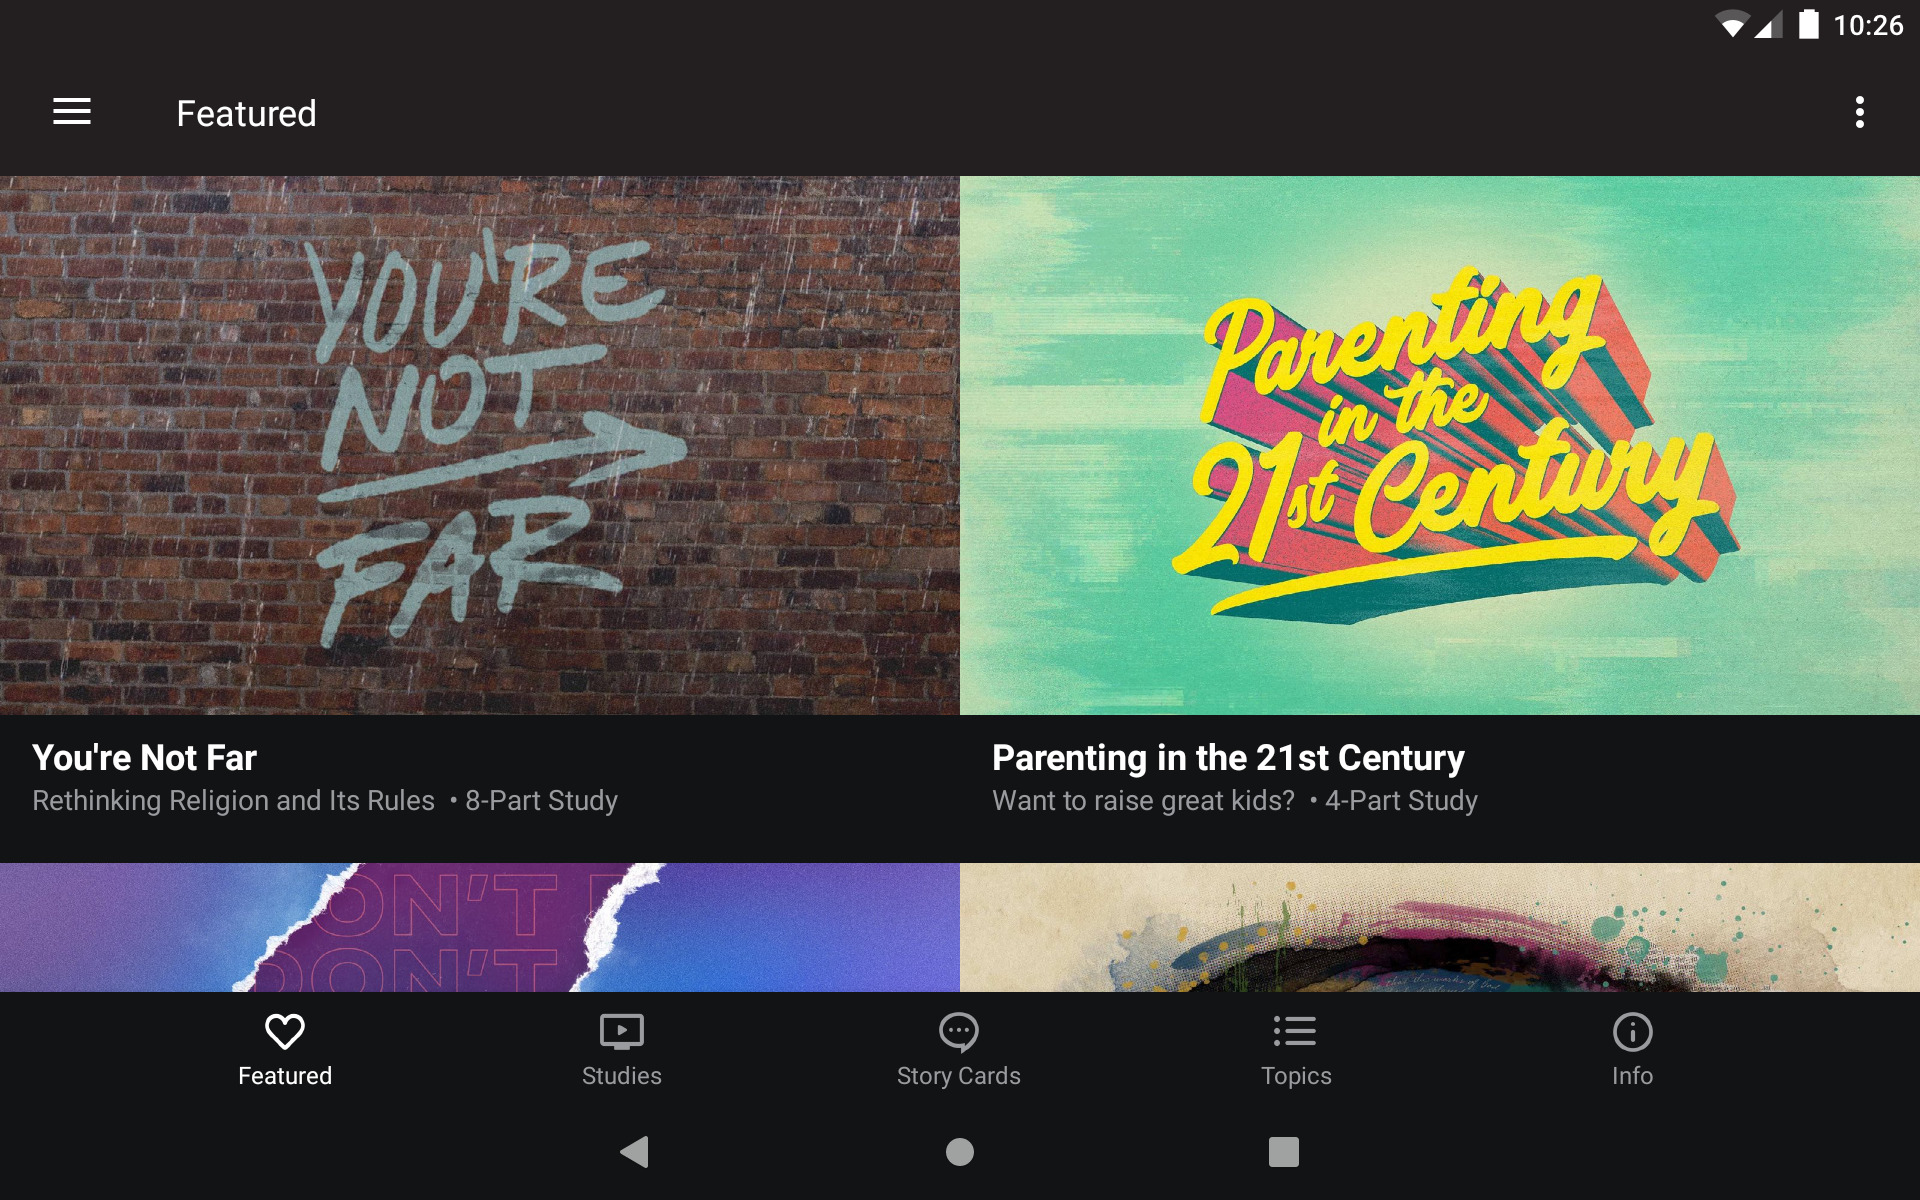Open the three-dot overflow menu
1920x1200 pixels.
point(1859,112)
